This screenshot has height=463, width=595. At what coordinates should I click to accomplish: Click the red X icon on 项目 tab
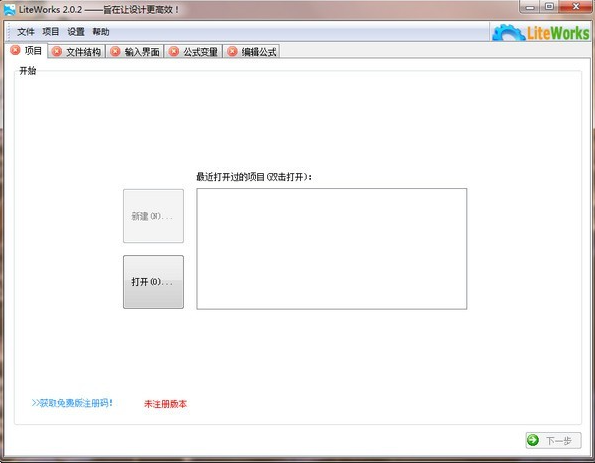click(15, 50)
